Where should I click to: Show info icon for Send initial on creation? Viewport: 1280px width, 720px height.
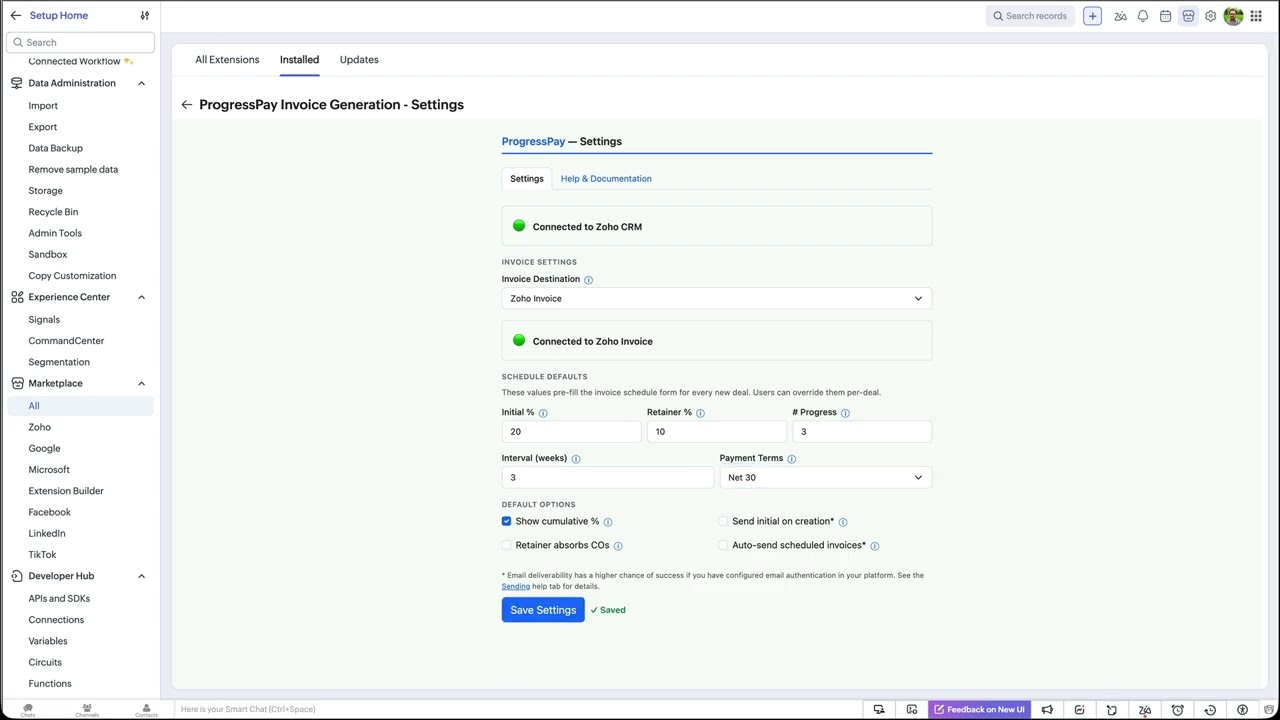coord(842,522)
